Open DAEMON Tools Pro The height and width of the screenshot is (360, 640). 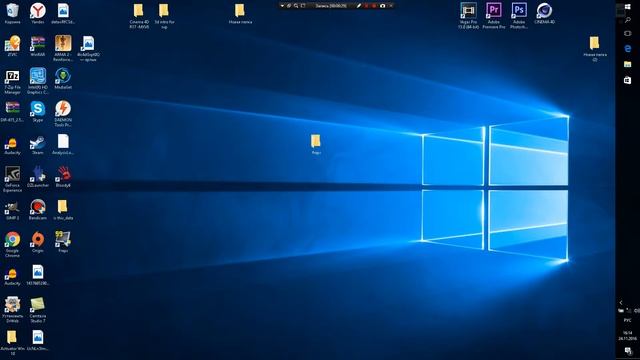coord(63,114)
